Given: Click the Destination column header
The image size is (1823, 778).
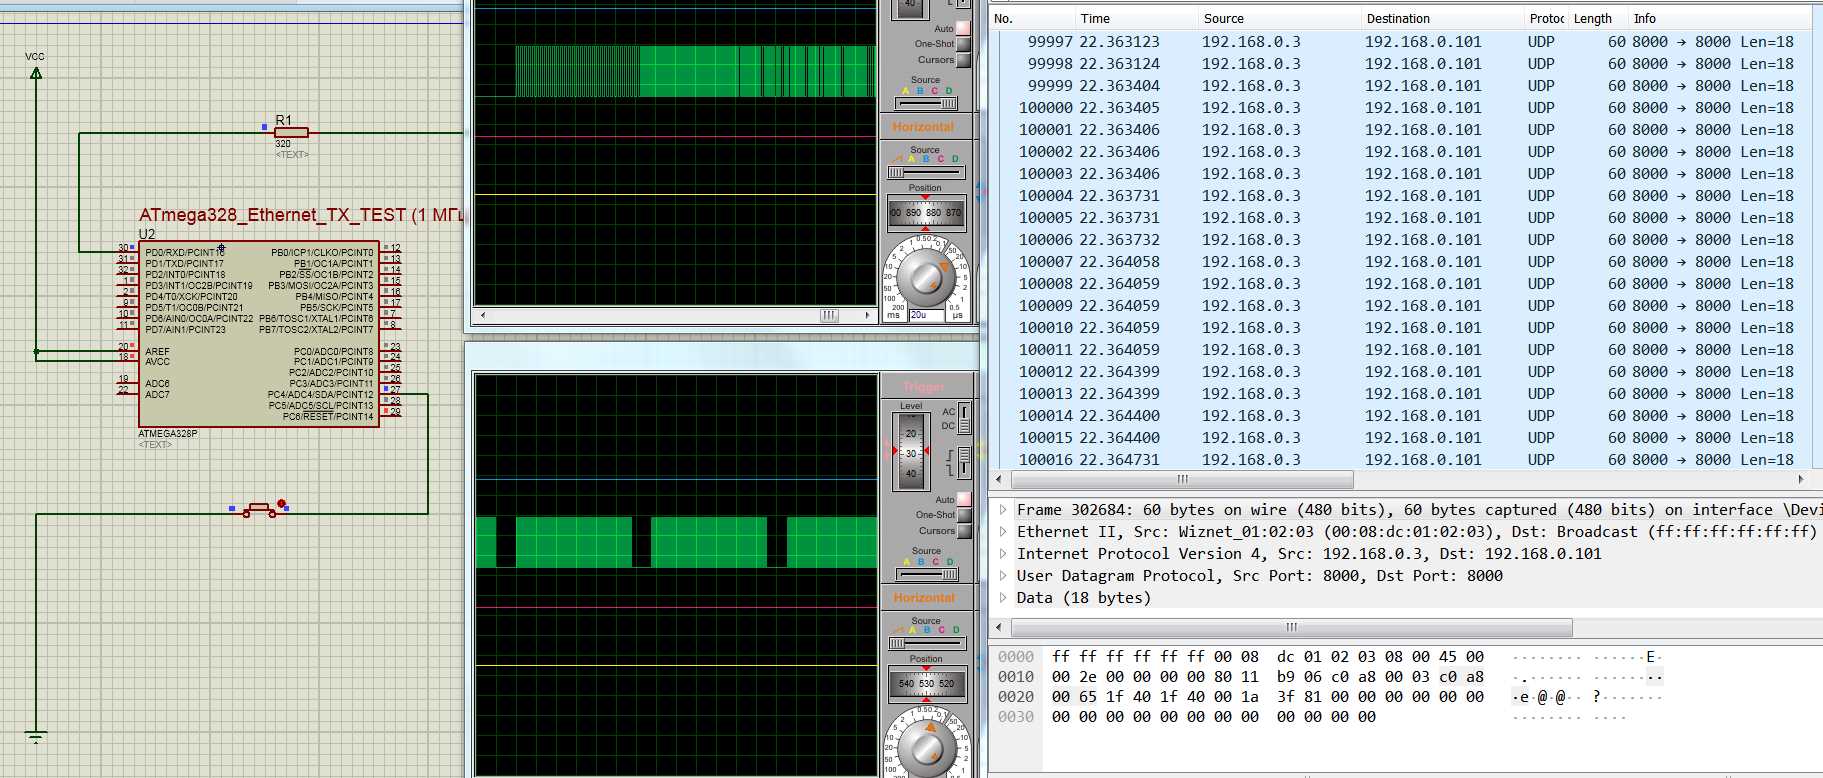Looking at the screenshot, I should [x=1397, y=18].
